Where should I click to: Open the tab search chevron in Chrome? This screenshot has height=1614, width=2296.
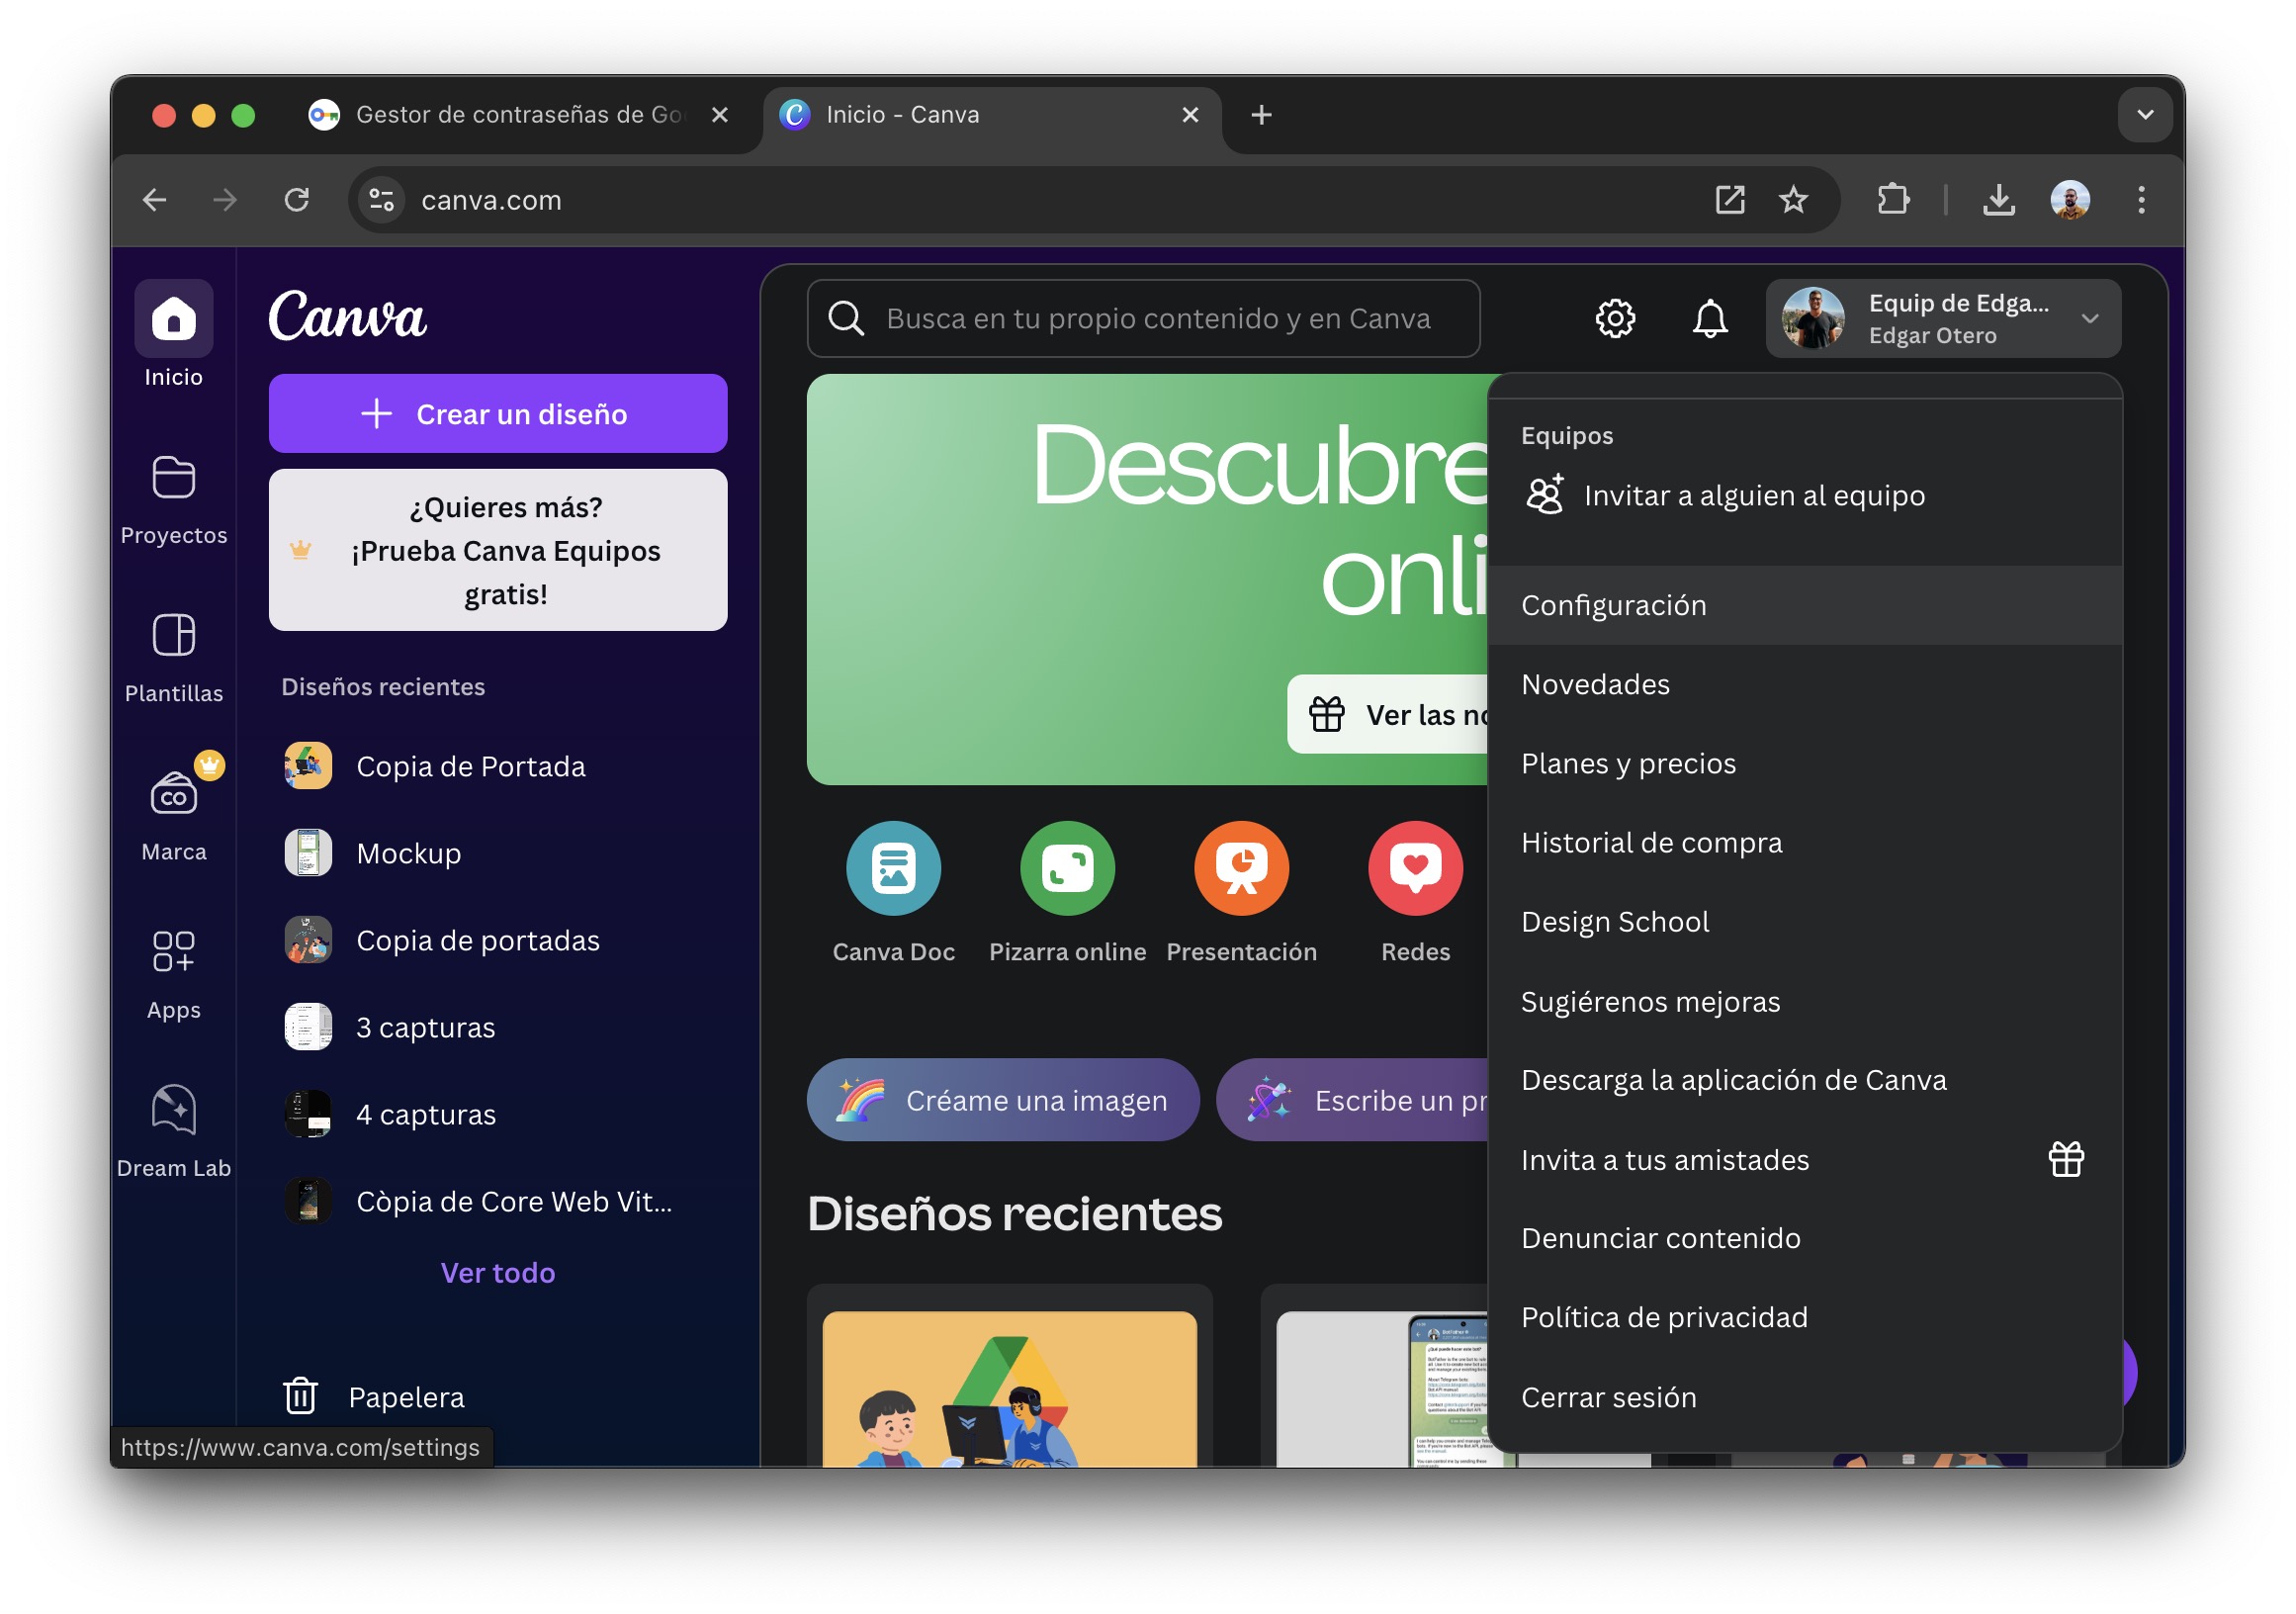pyautogui.click(x=2145, y=115)
